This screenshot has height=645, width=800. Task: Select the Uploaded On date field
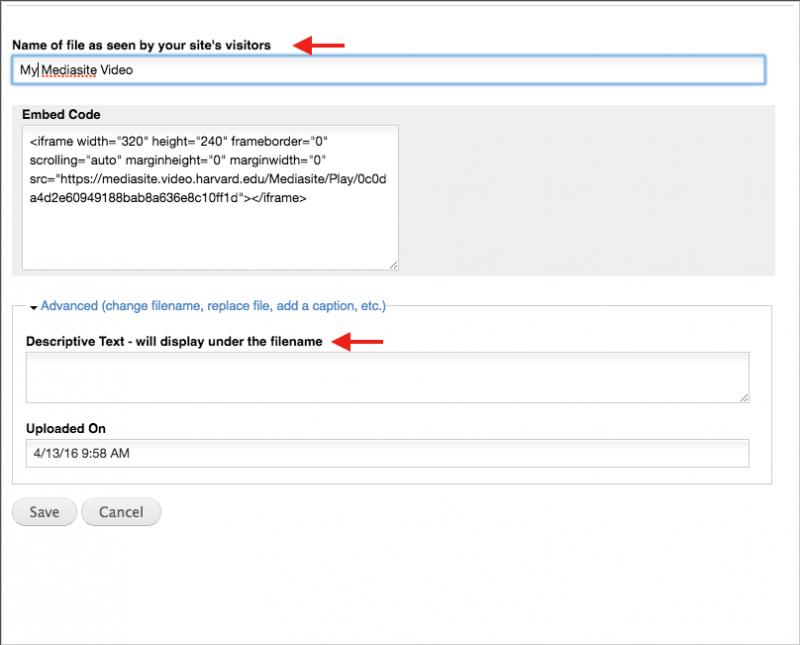387,453
